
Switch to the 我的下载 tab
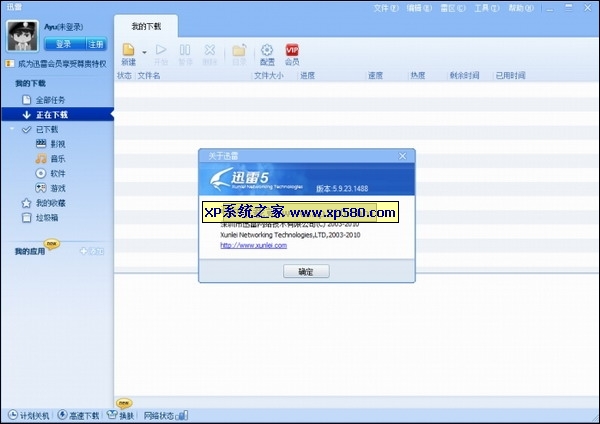(146, 23)
